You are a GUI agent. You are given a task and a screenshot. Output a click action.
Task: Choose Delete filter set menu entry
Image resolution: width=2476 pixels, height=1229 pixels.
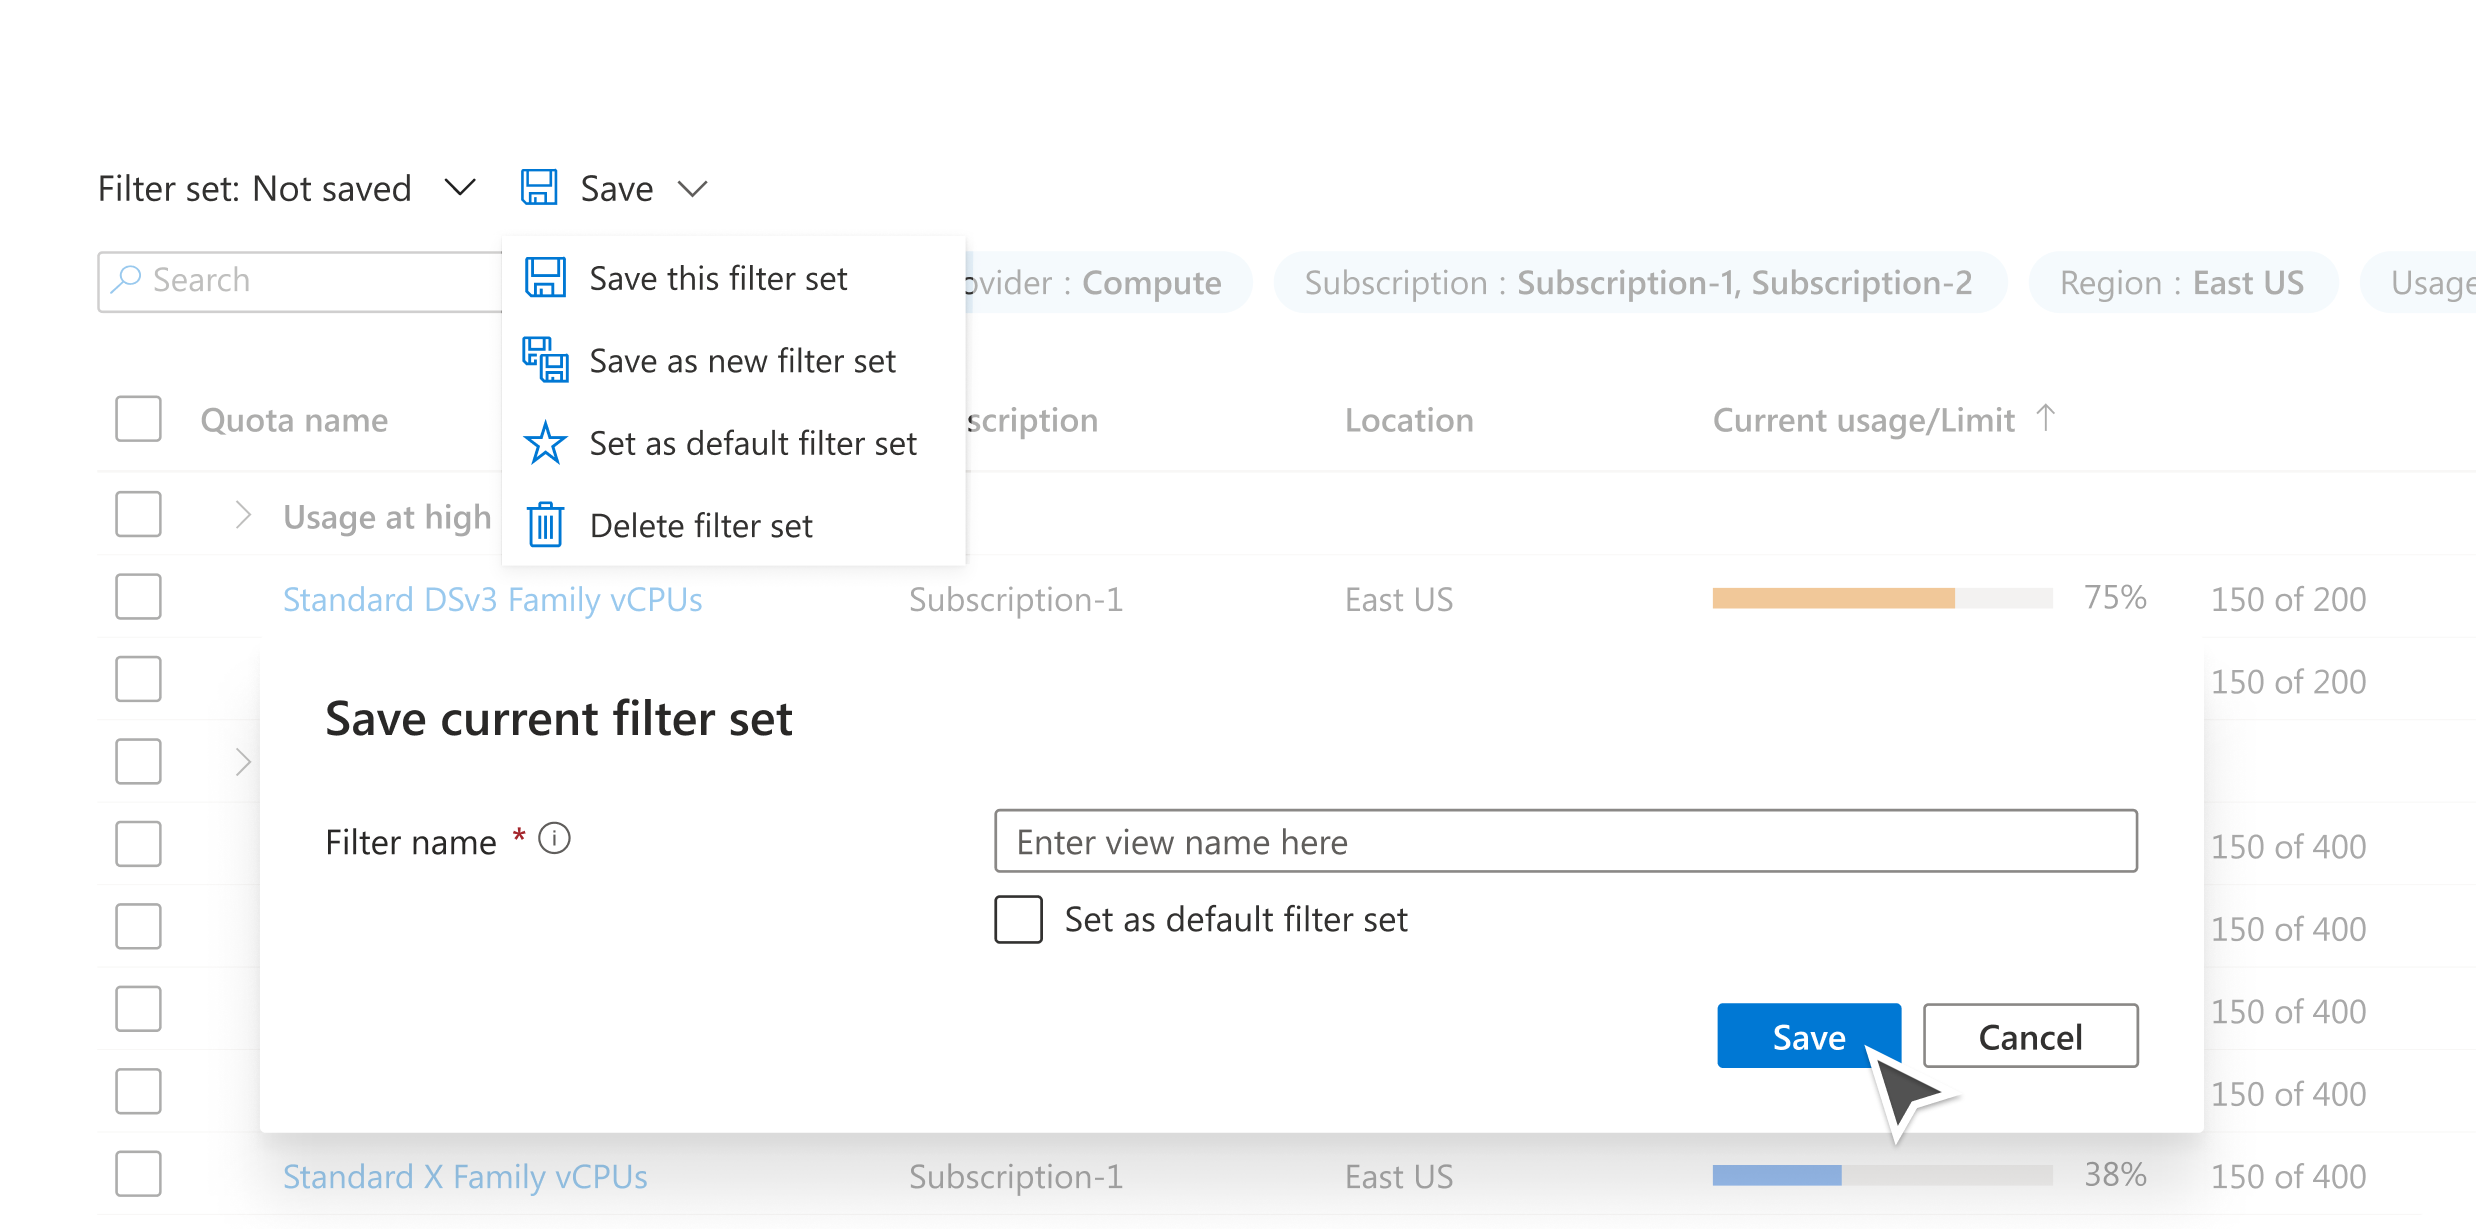point(701,526)
